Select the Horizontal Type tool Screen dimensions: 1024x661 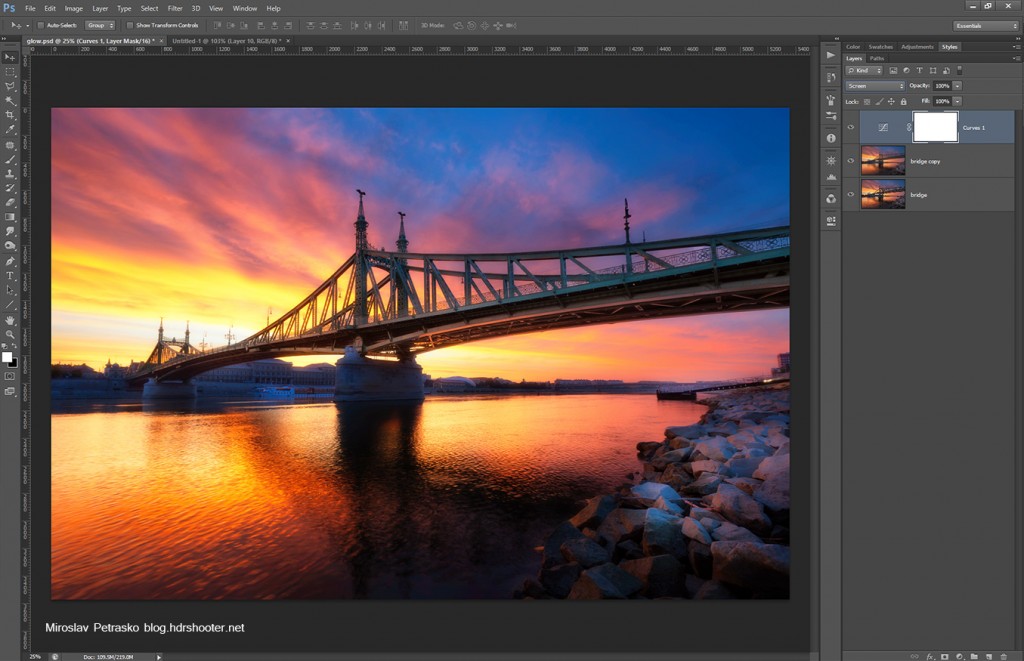[x=10, y=275]
